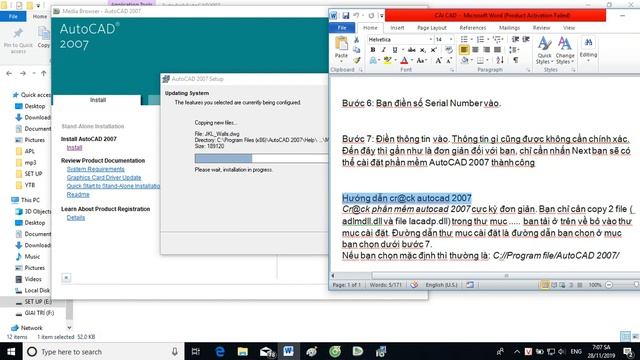
Task: Click English (U.S.) language in status bar
Action: [x=441, y=285]
